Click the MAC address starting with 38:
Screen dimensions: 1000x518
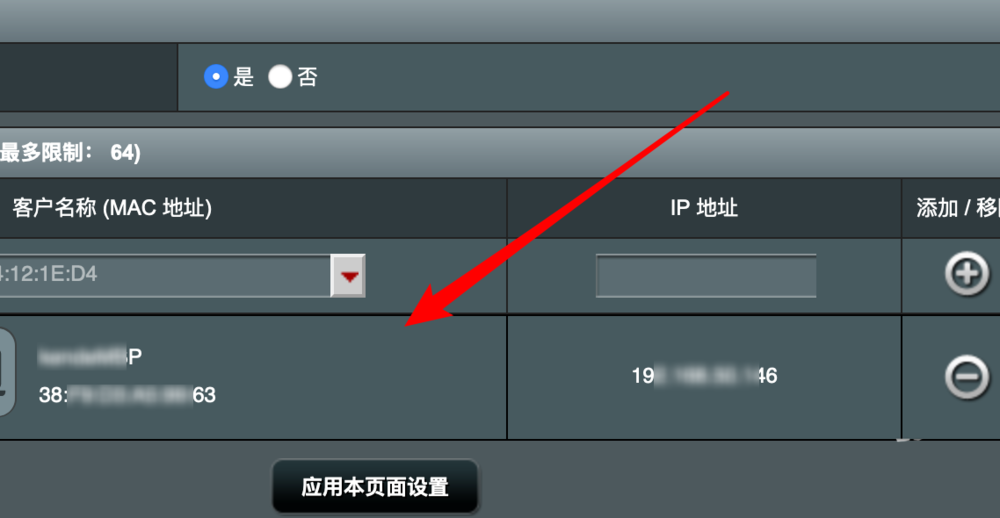127,396
